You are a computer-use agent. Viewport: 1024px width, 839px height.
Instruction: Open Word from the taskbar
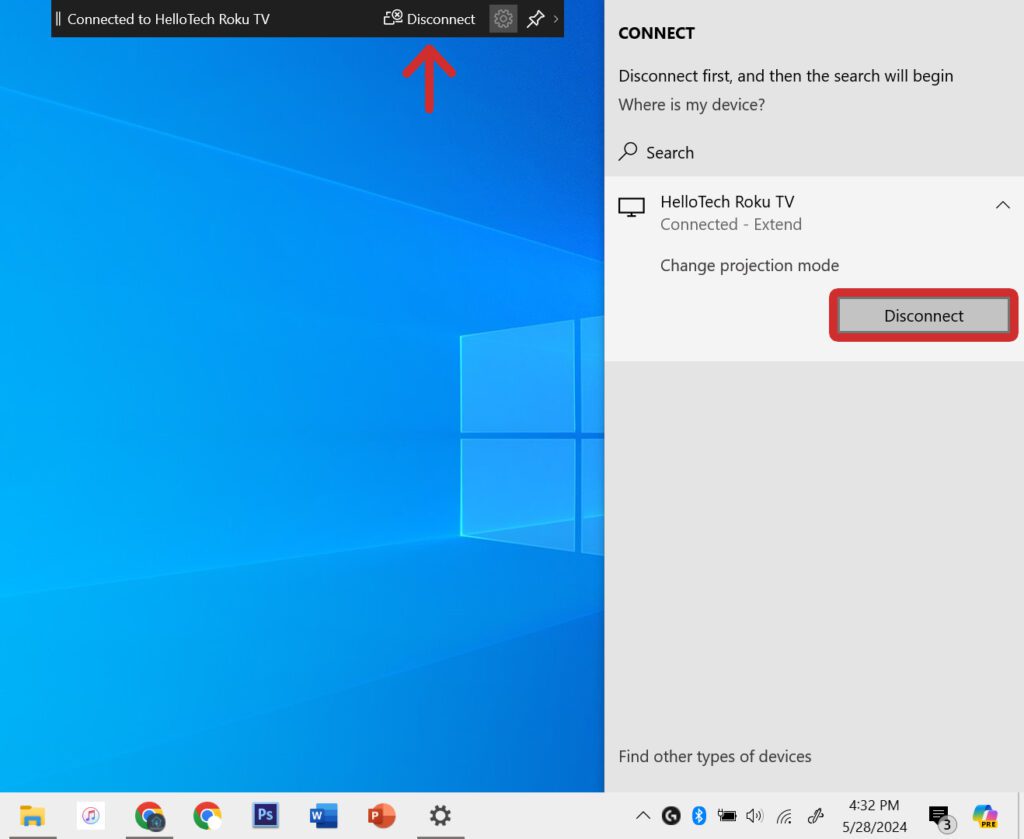click(x=323, y=815)
